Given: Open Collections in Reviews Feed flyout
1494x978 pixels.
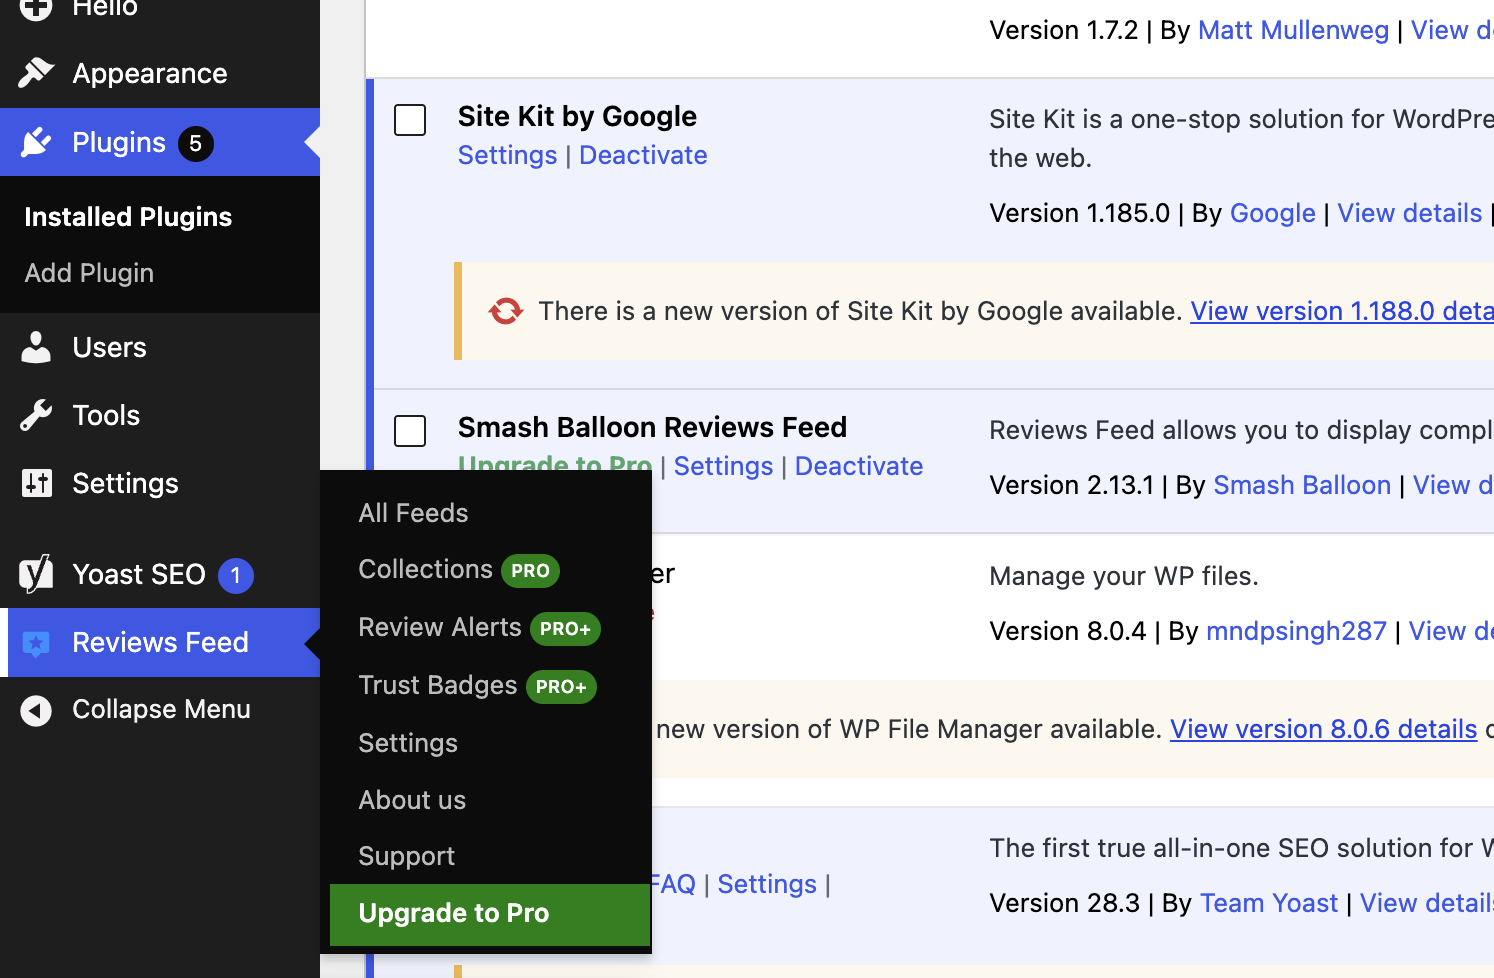Looking at the screenshot, I should 425,569.
